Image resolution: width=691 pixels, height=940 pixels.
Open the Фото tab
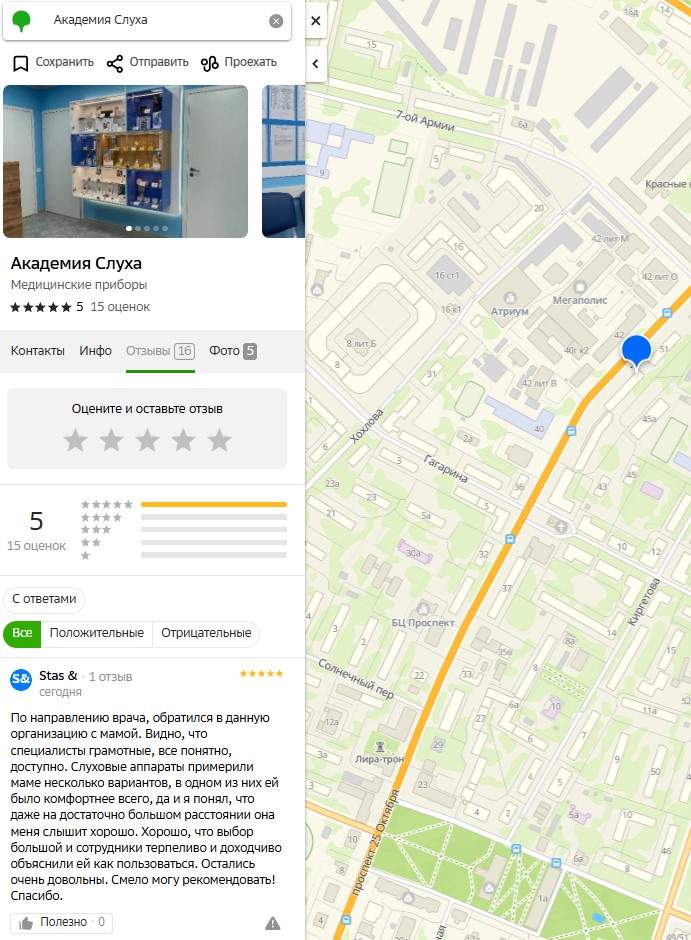[x=233, y=351]
